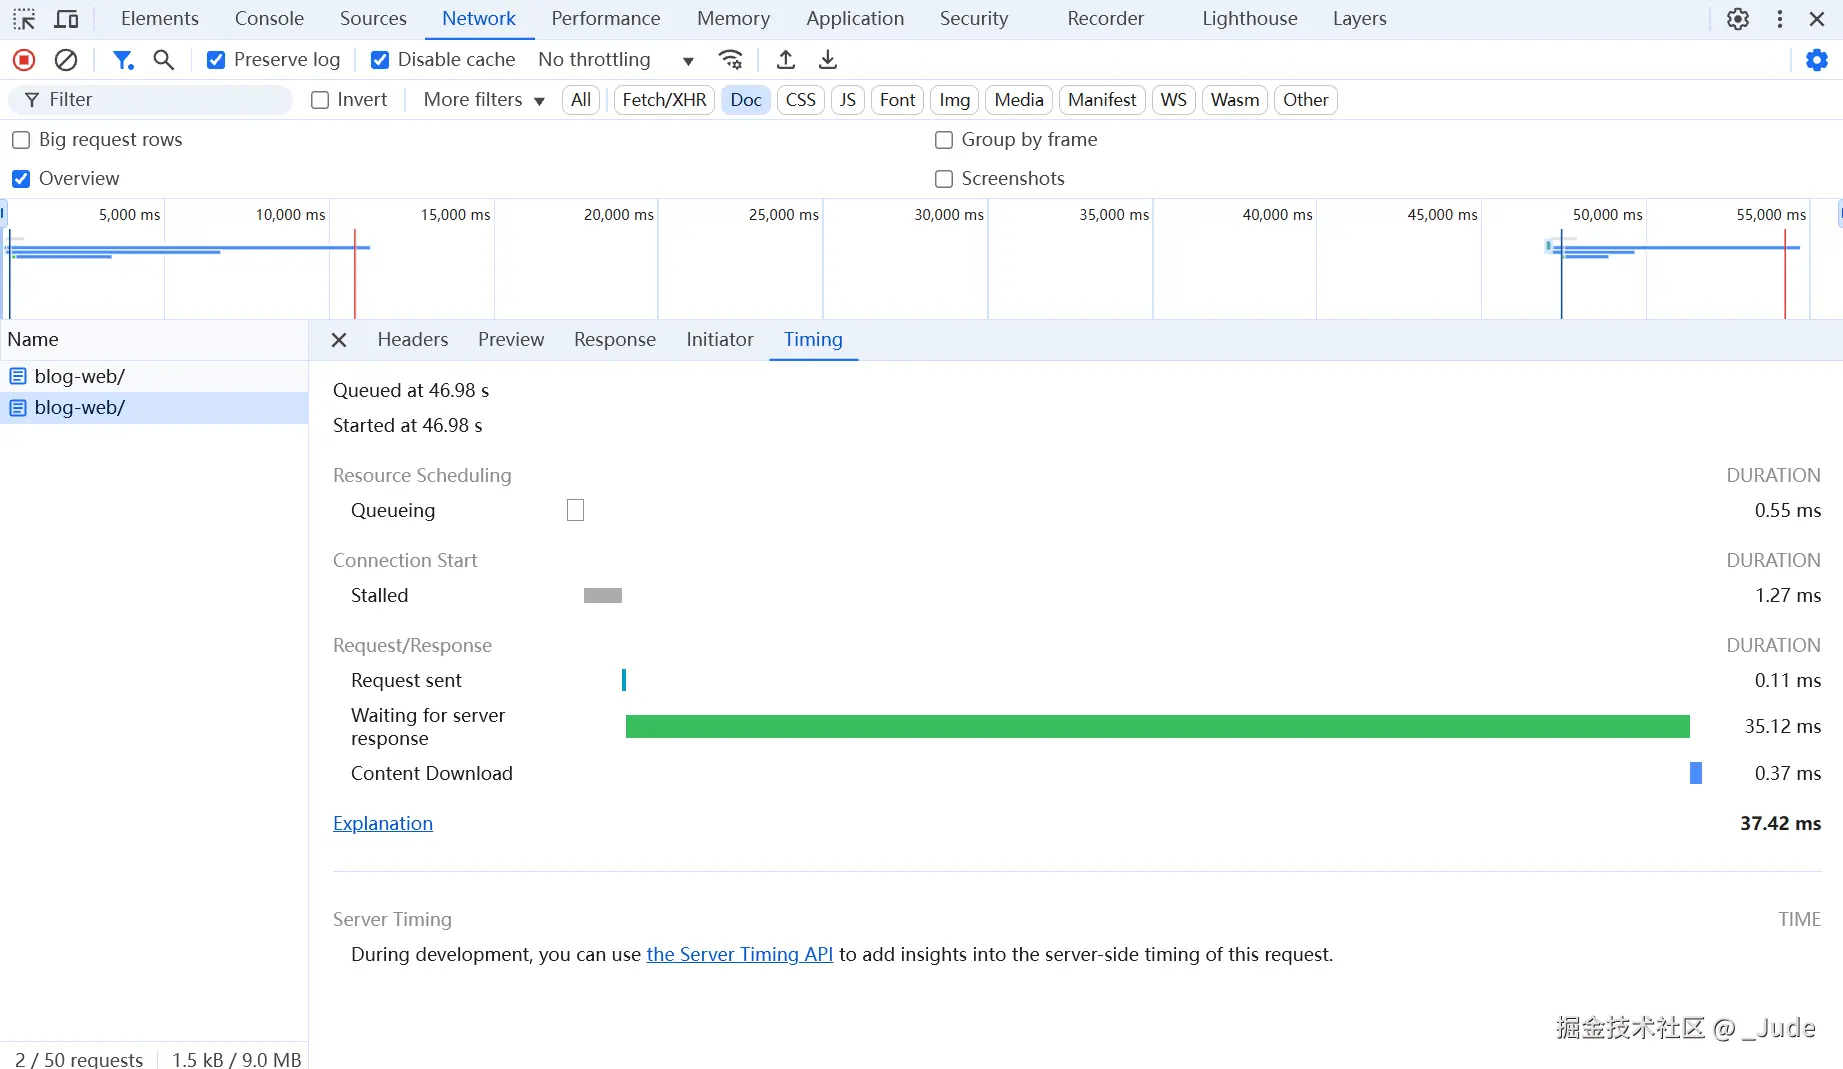Open the Sources tab
This screenshot has width=1843, height=1069.
373,19
